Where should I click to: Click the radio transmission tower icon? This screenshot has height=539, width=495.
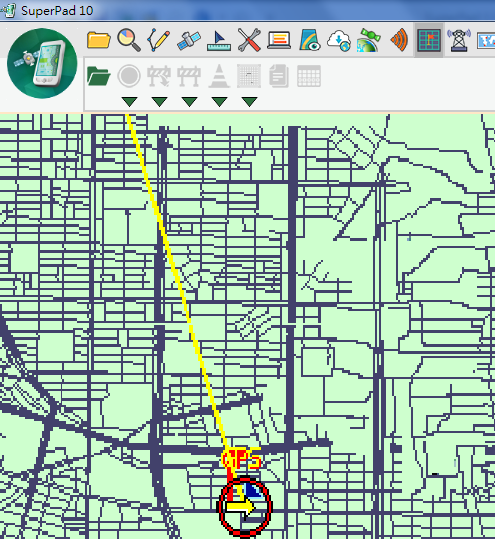click(x=459, y=40)
